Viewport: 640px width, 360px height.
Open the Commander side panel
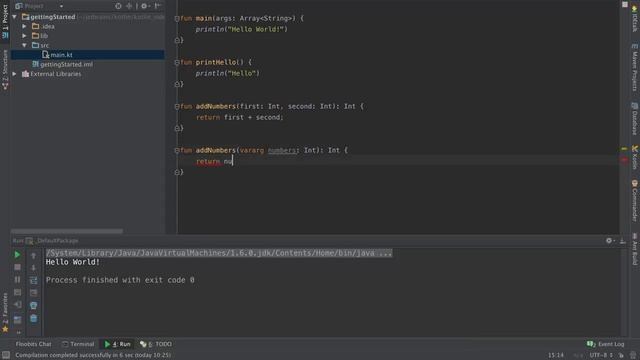click(635, 201)
